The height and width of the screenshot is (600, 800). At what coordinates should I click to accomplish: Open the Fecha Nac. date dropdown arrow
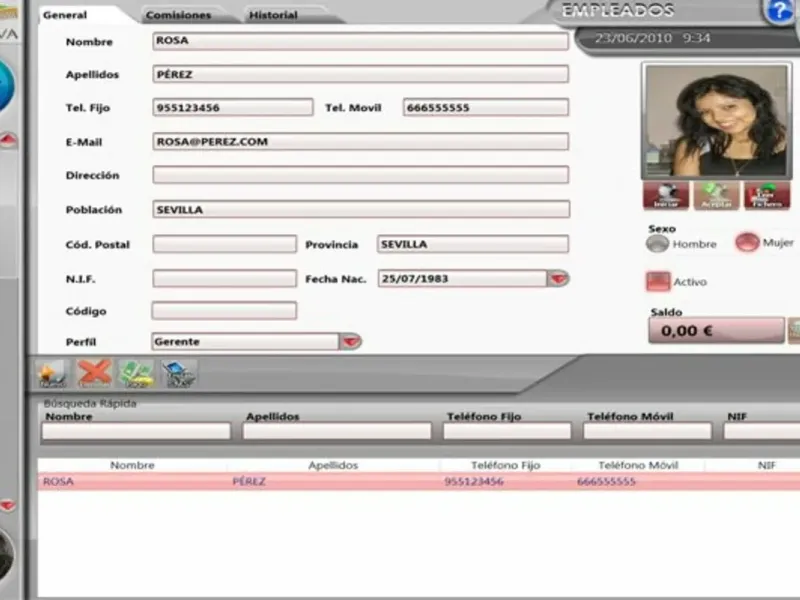[558, 279]
